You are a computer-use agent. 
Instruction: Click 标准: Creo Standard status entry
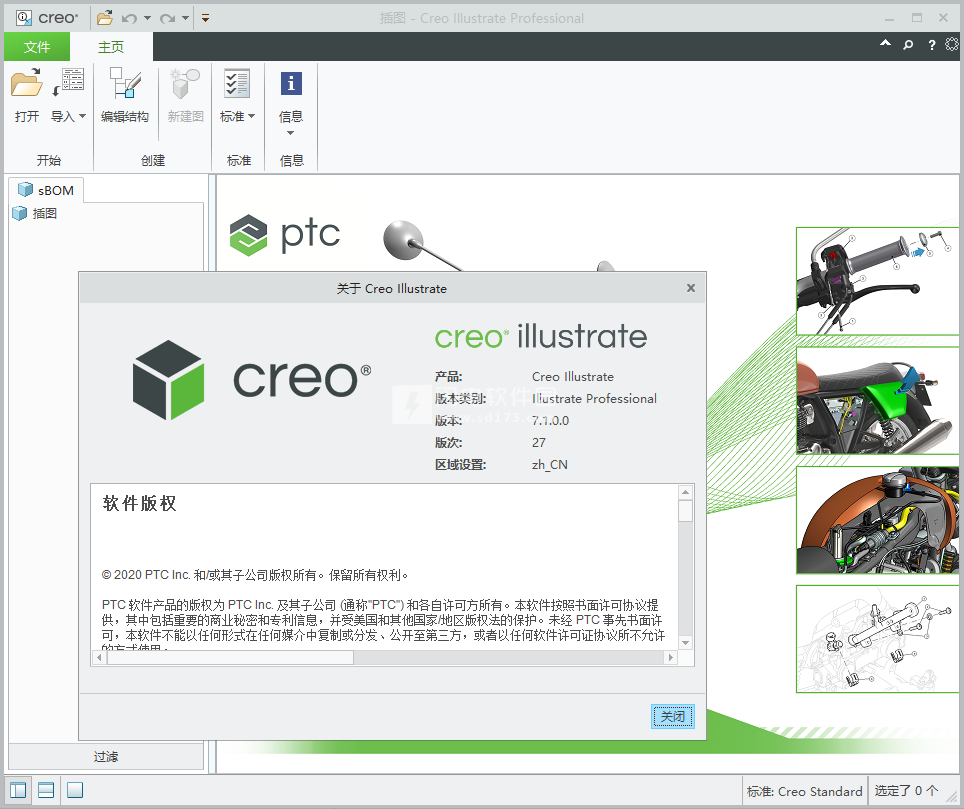click(804, 791)
